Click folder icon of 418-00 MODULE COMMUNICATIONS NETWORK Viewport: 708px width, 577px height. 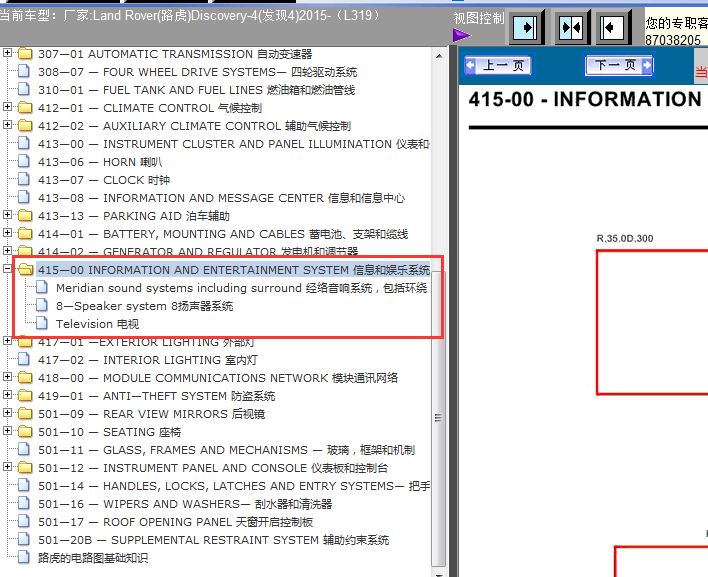tap(25, 378)
